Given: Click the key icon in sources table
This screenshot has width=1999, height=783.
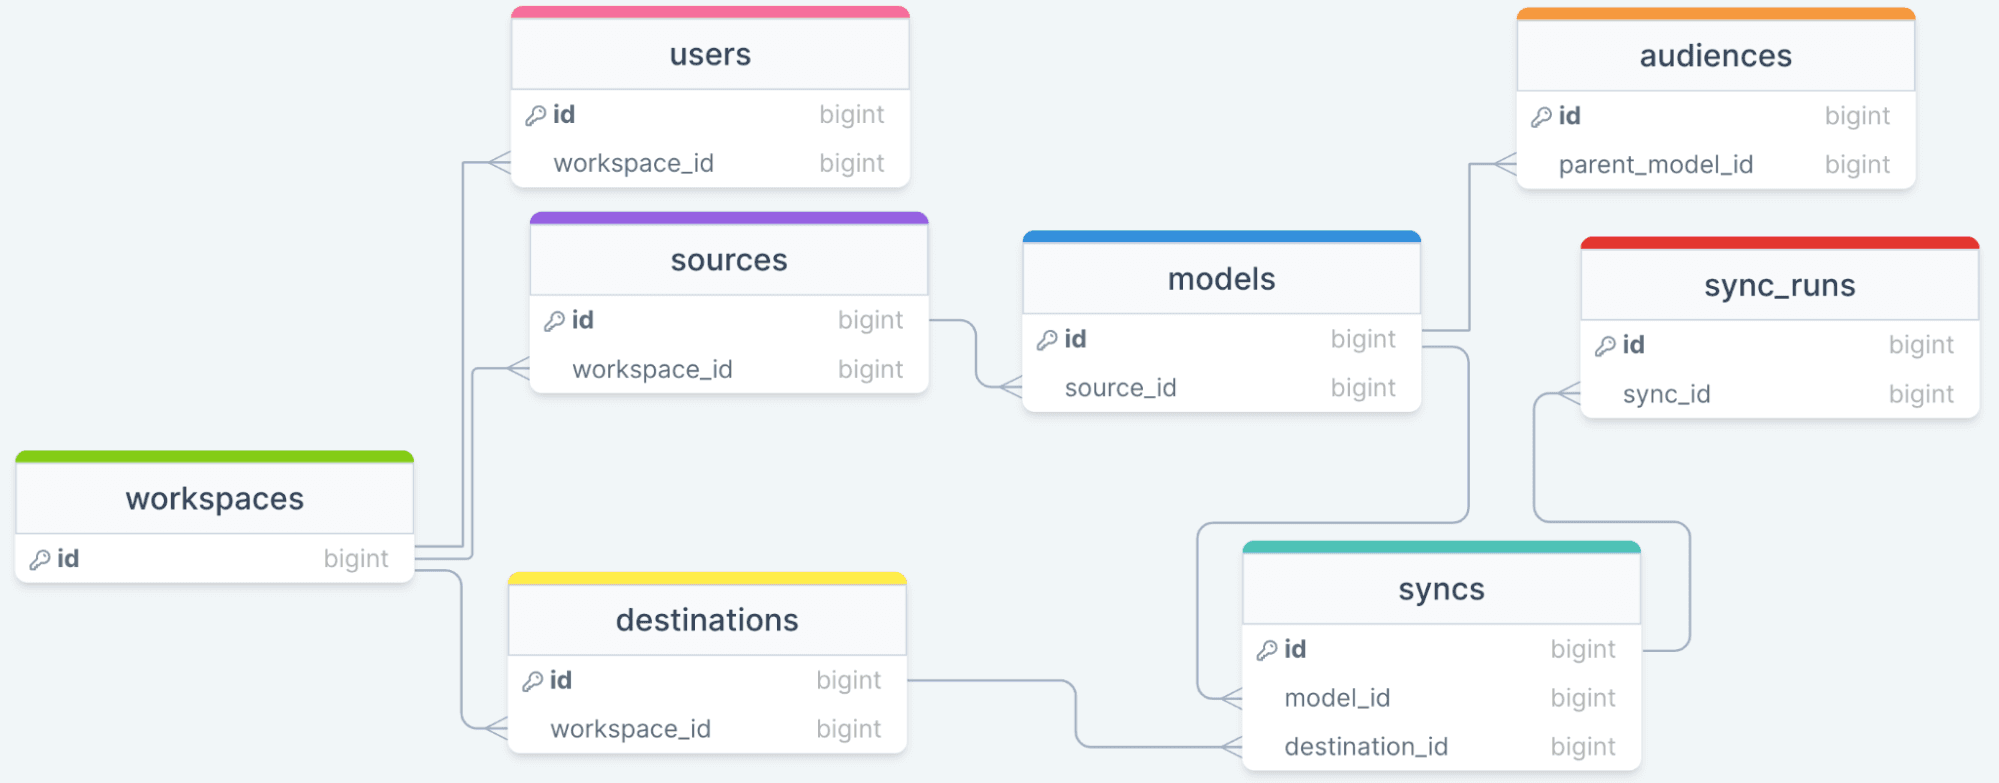Looking at the screenshot, I should [x=555, y=321].
